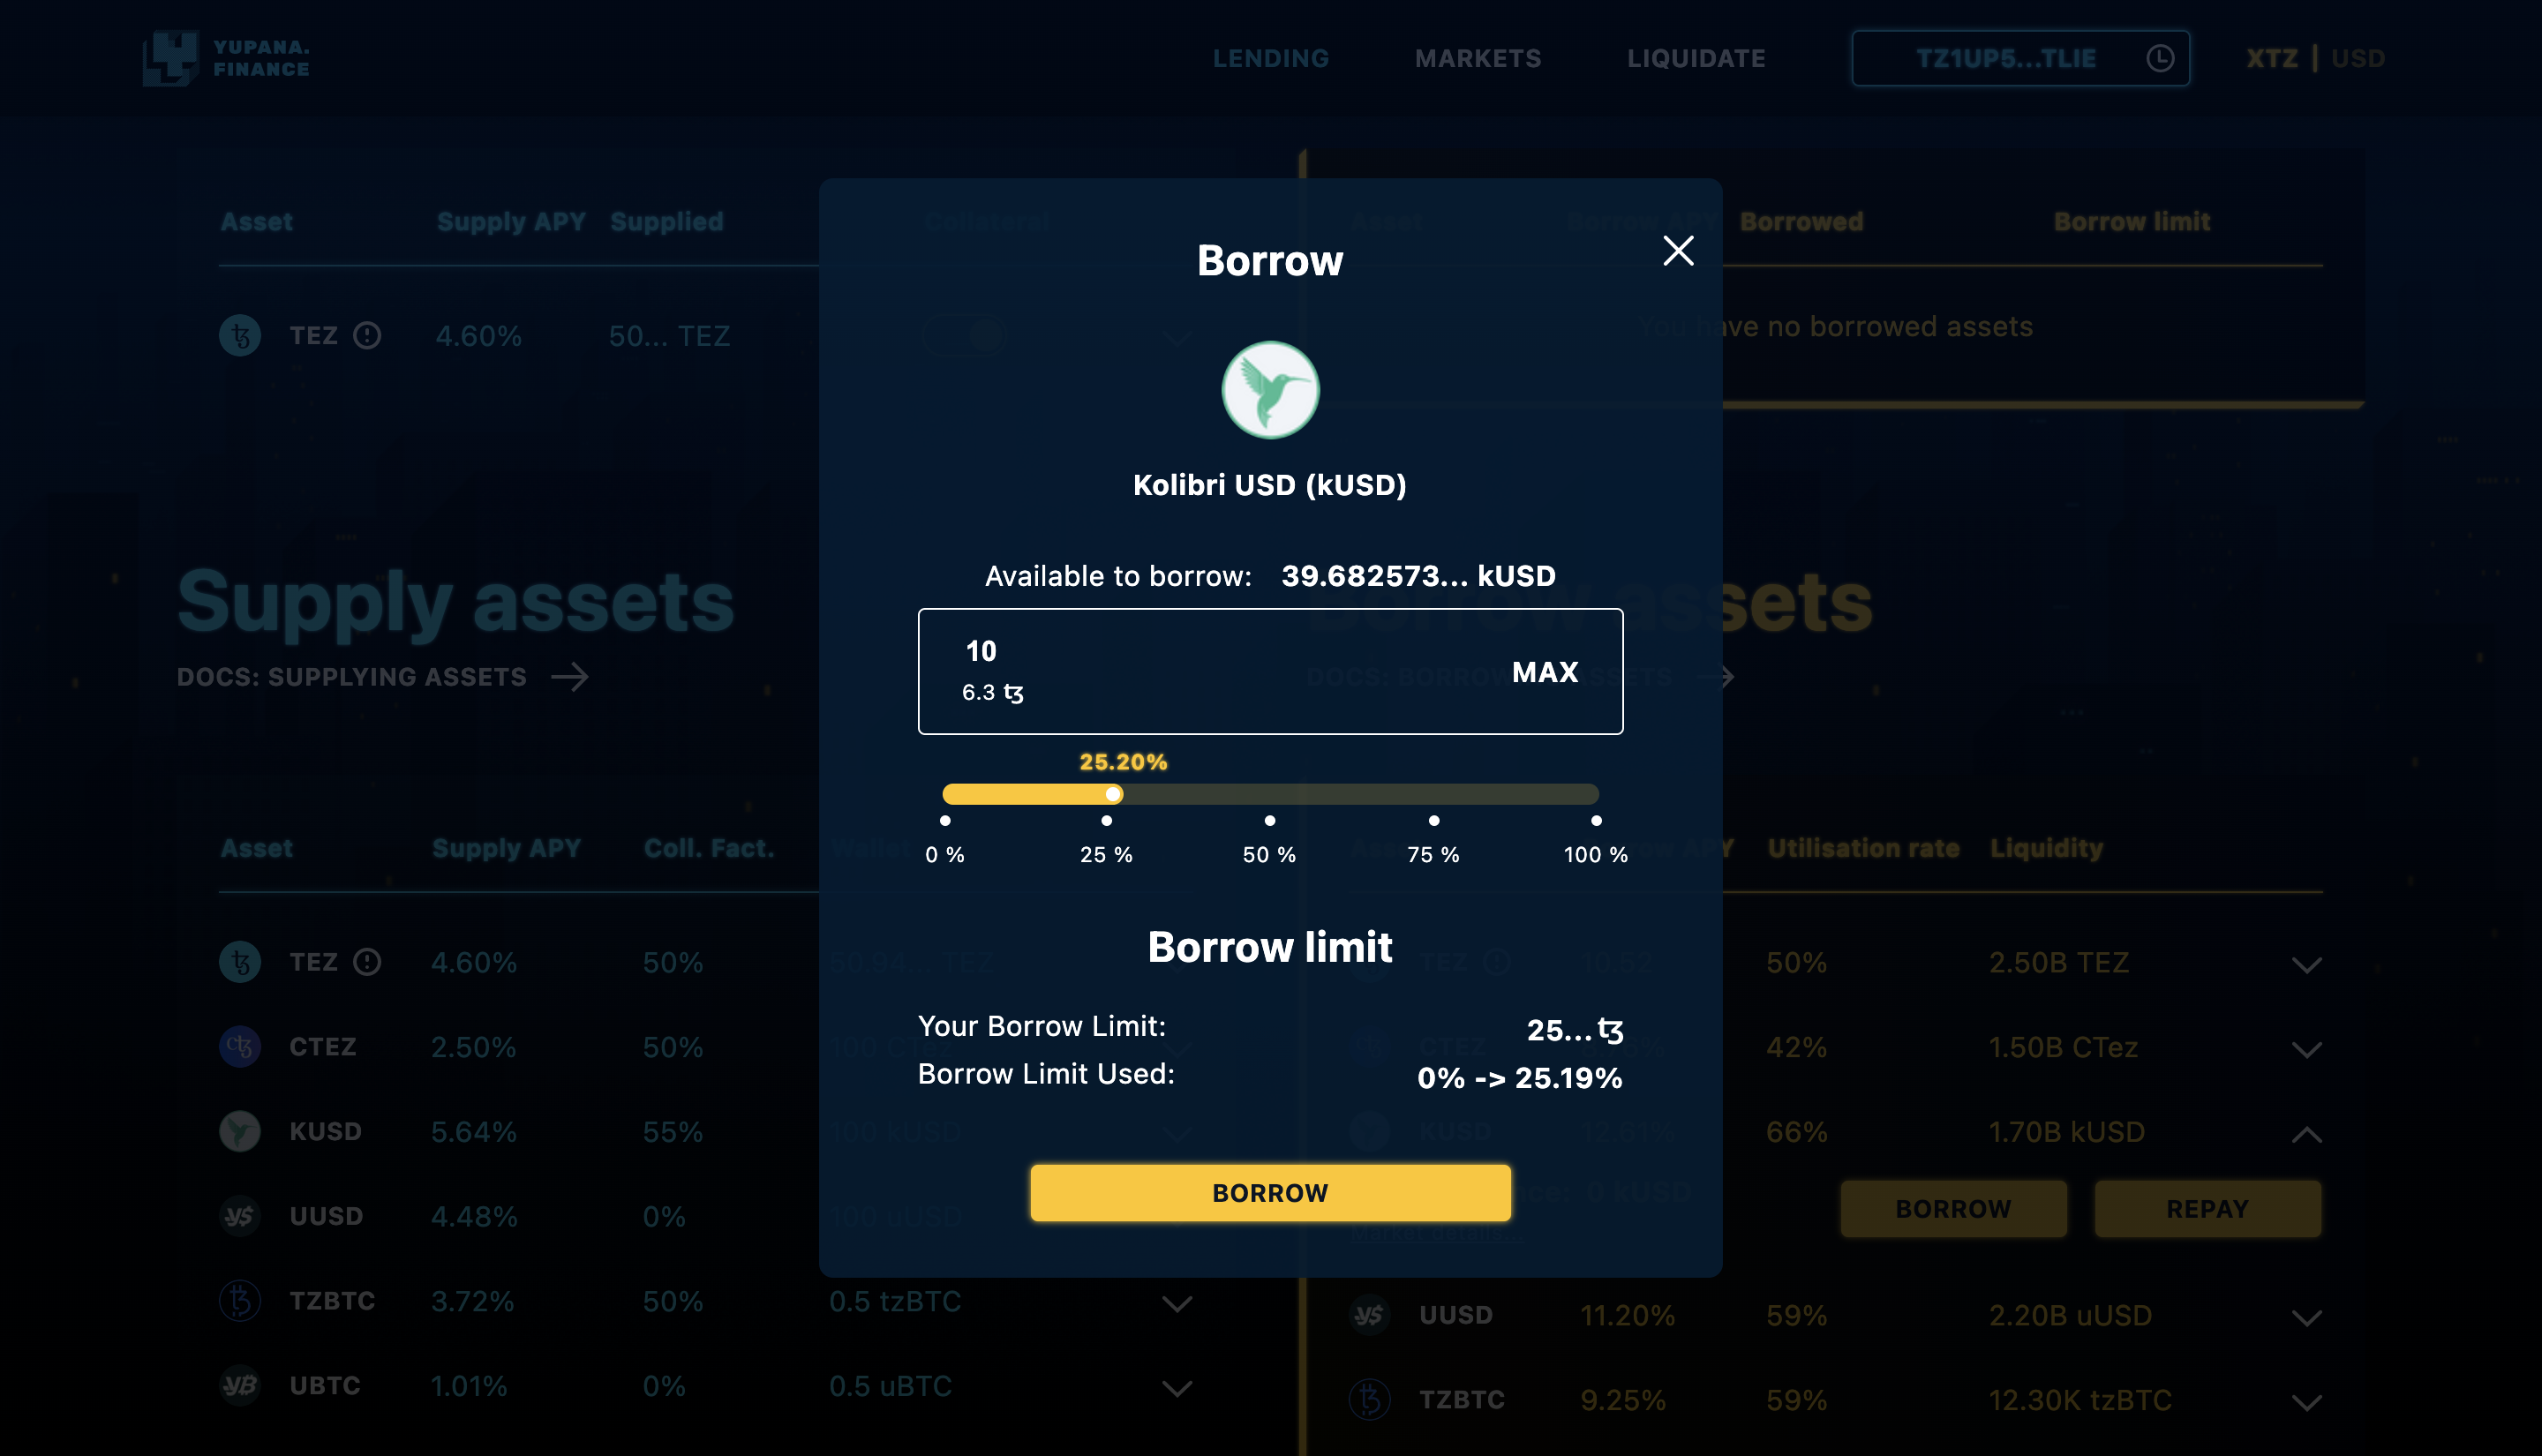
Task: Set slider to the 50 % mark
Action: 1270,821
